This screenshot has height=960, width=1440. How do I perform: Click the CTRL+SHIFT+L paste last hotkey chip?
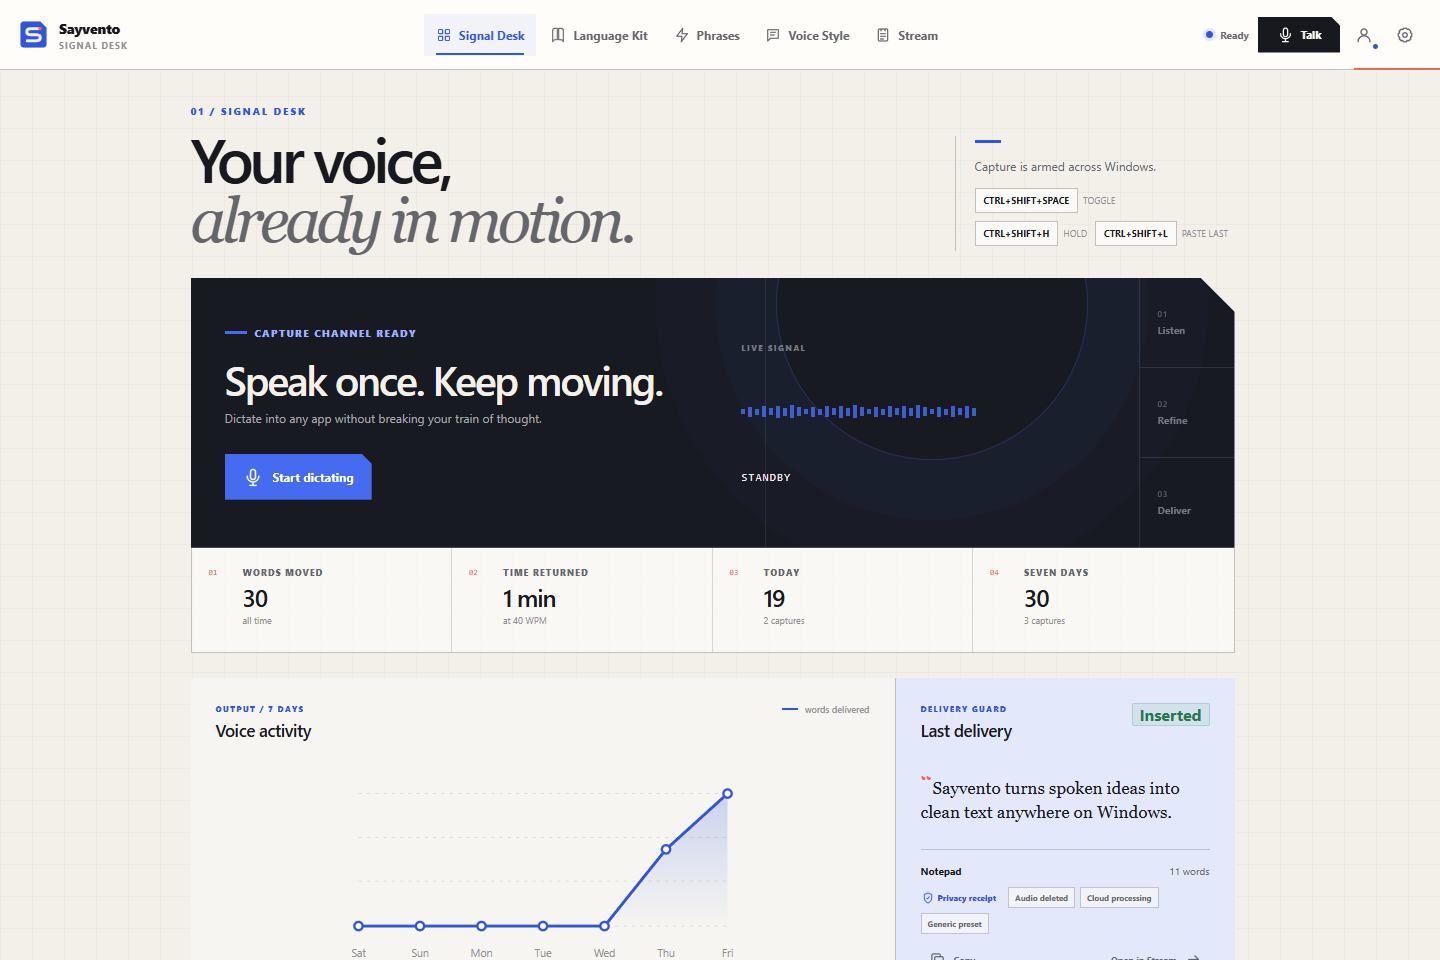1136,233
